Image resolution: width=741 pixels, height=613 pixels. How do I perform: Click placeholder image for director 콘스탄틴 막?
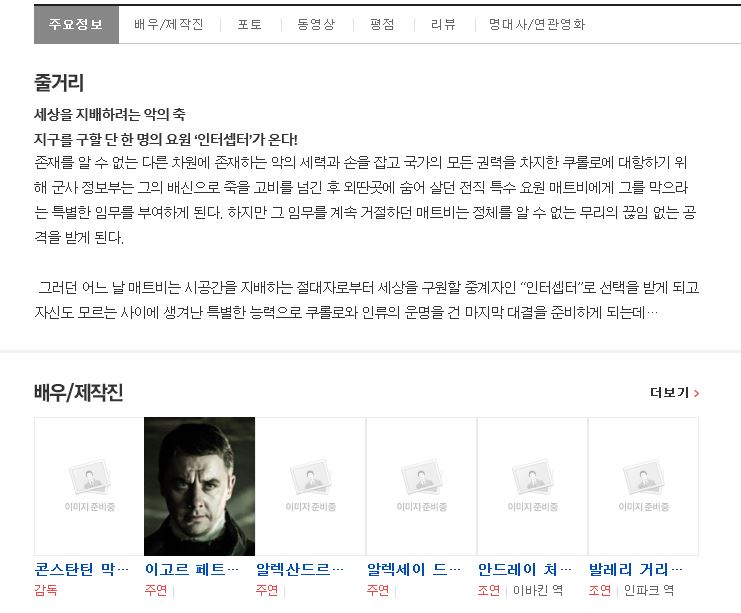click(89, 486)
